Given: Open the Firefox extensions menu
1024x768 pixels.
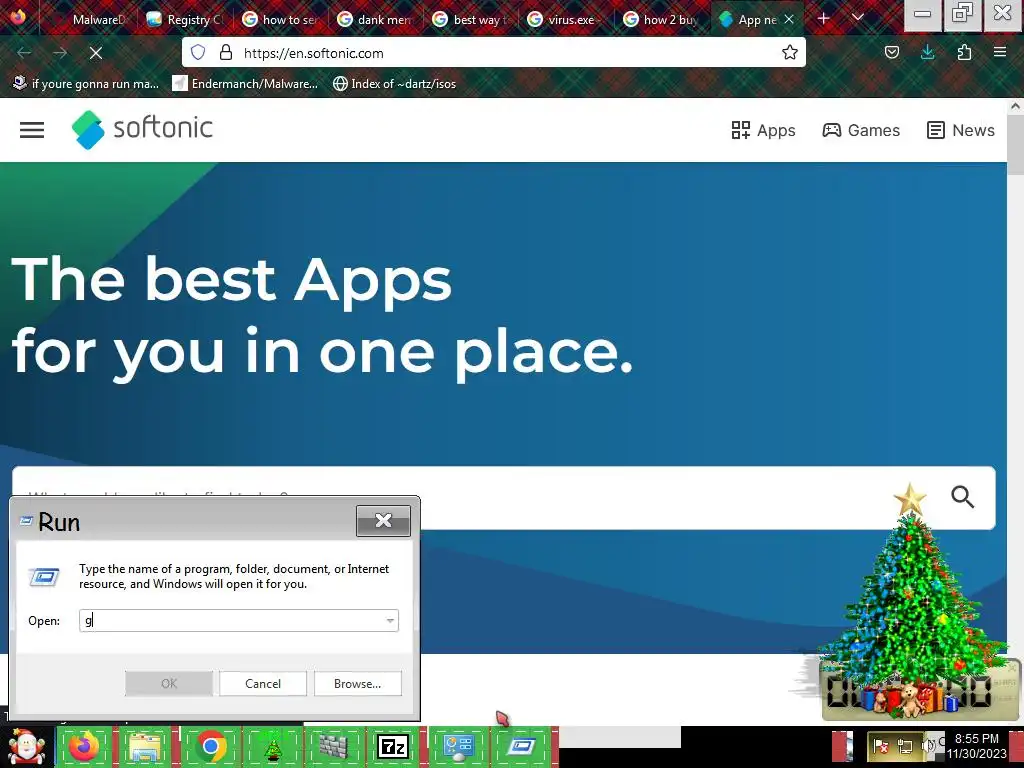Looking at the screenshot, I should coord(964,52).
